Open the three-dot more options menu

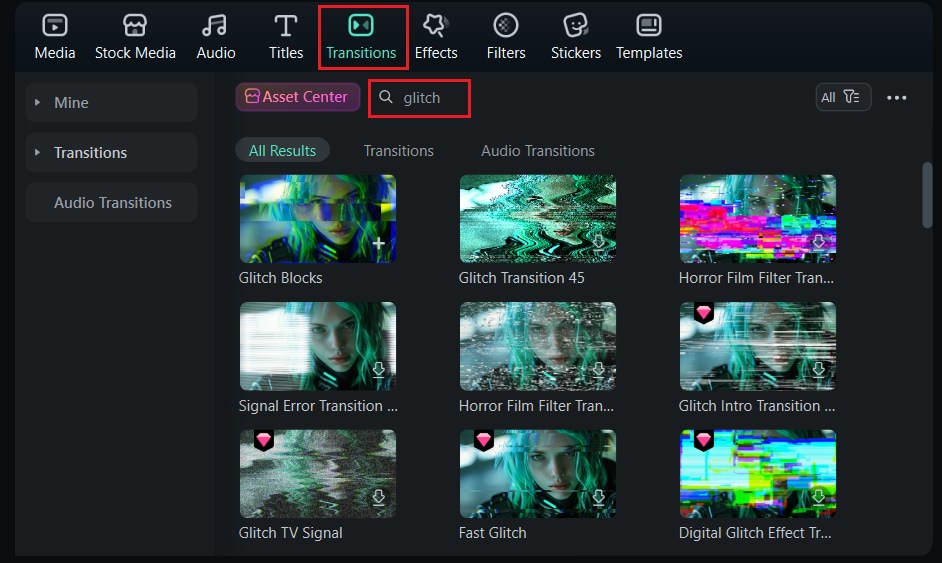coord(896,97)
